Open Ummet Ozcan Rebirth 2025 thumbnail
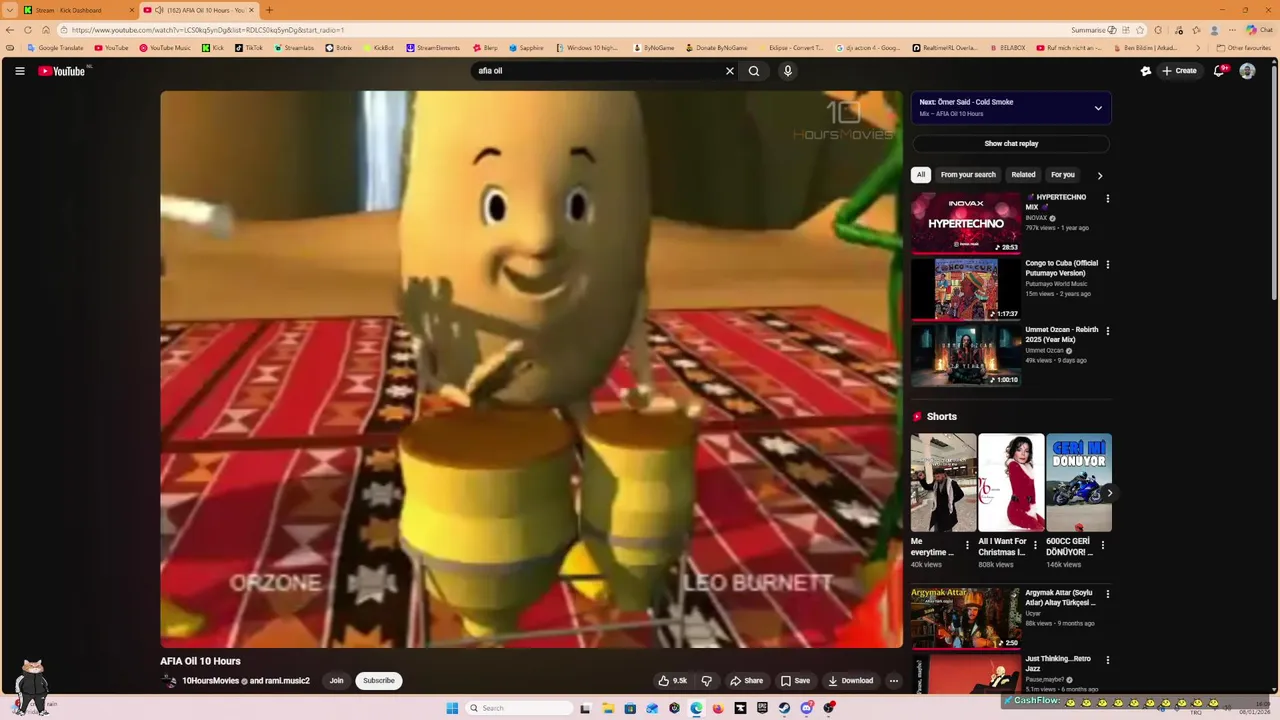1280x720 pixels. click(x=965, y=355)
